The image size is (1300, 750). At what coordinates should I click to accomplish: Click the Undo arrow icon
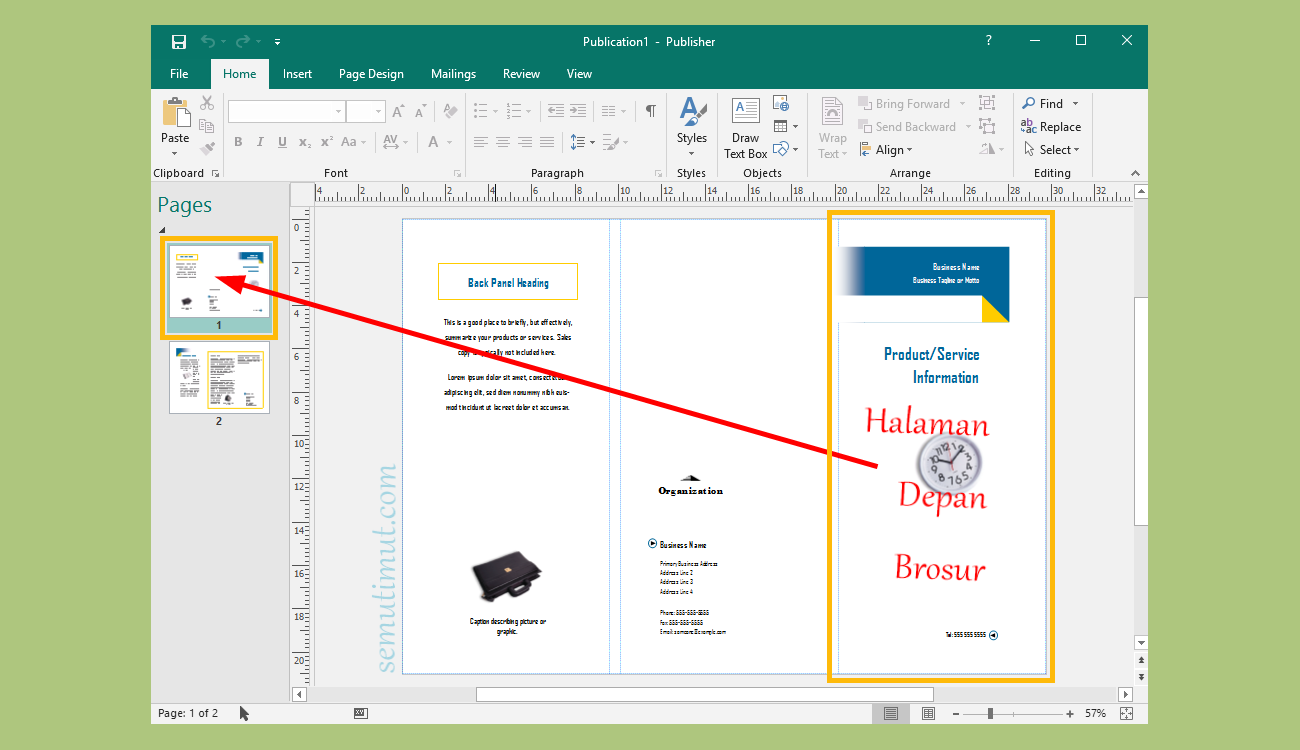(208, 41)
